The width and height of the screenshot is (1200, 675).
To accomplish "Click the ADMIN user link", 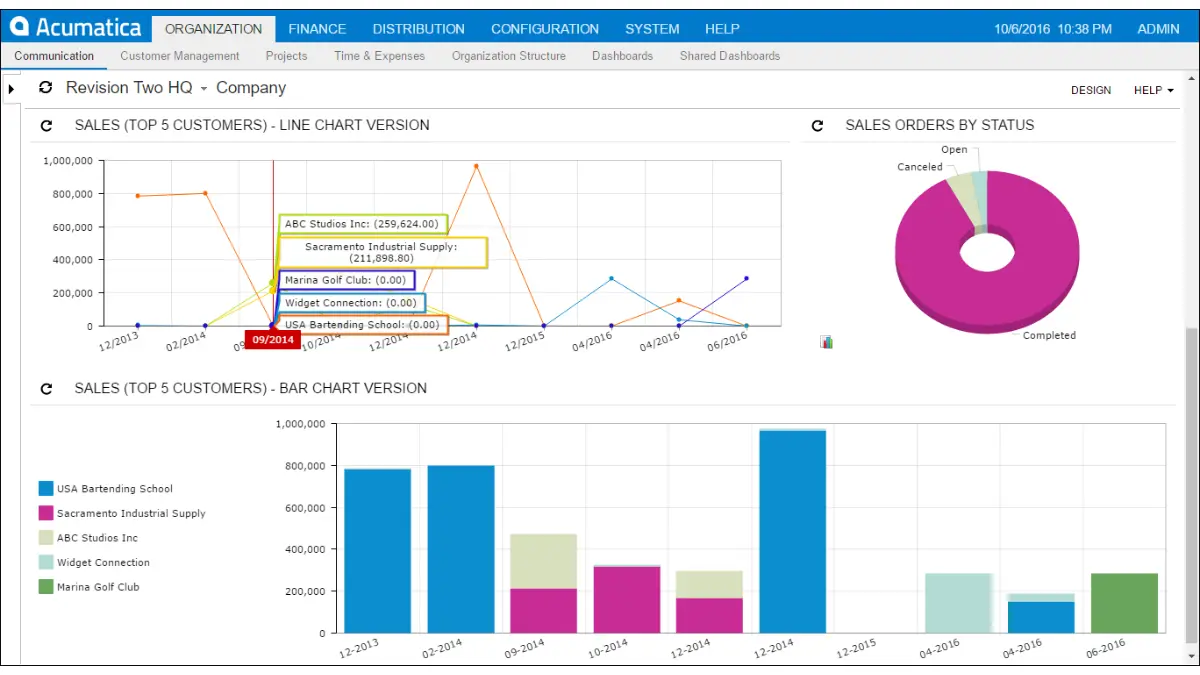I will click(1158, 29).
